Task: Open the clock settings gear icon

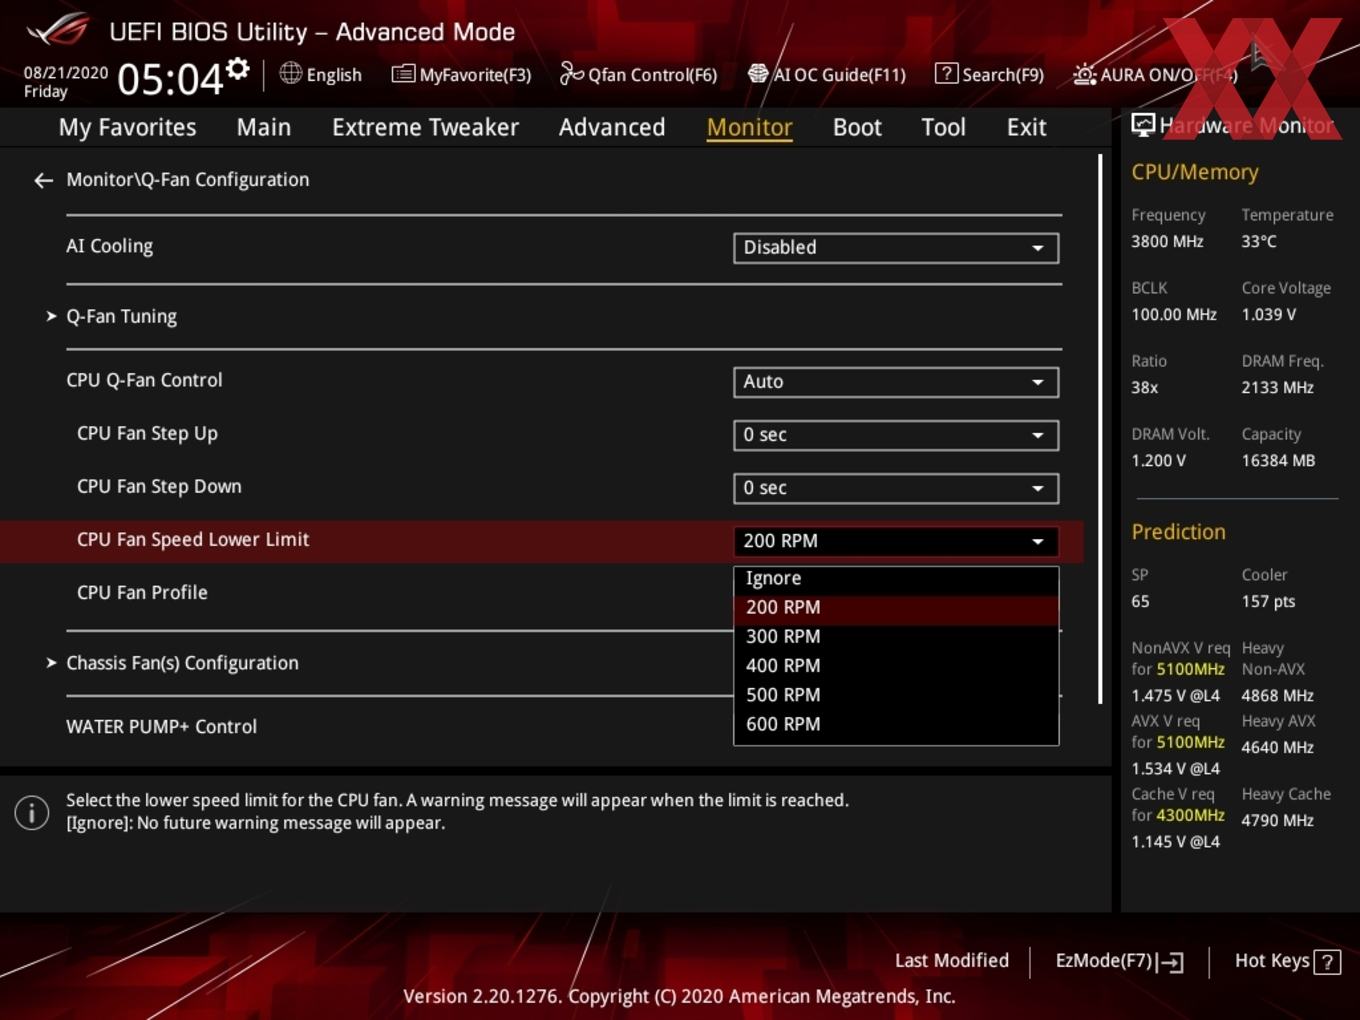Action: pos(238,69)
